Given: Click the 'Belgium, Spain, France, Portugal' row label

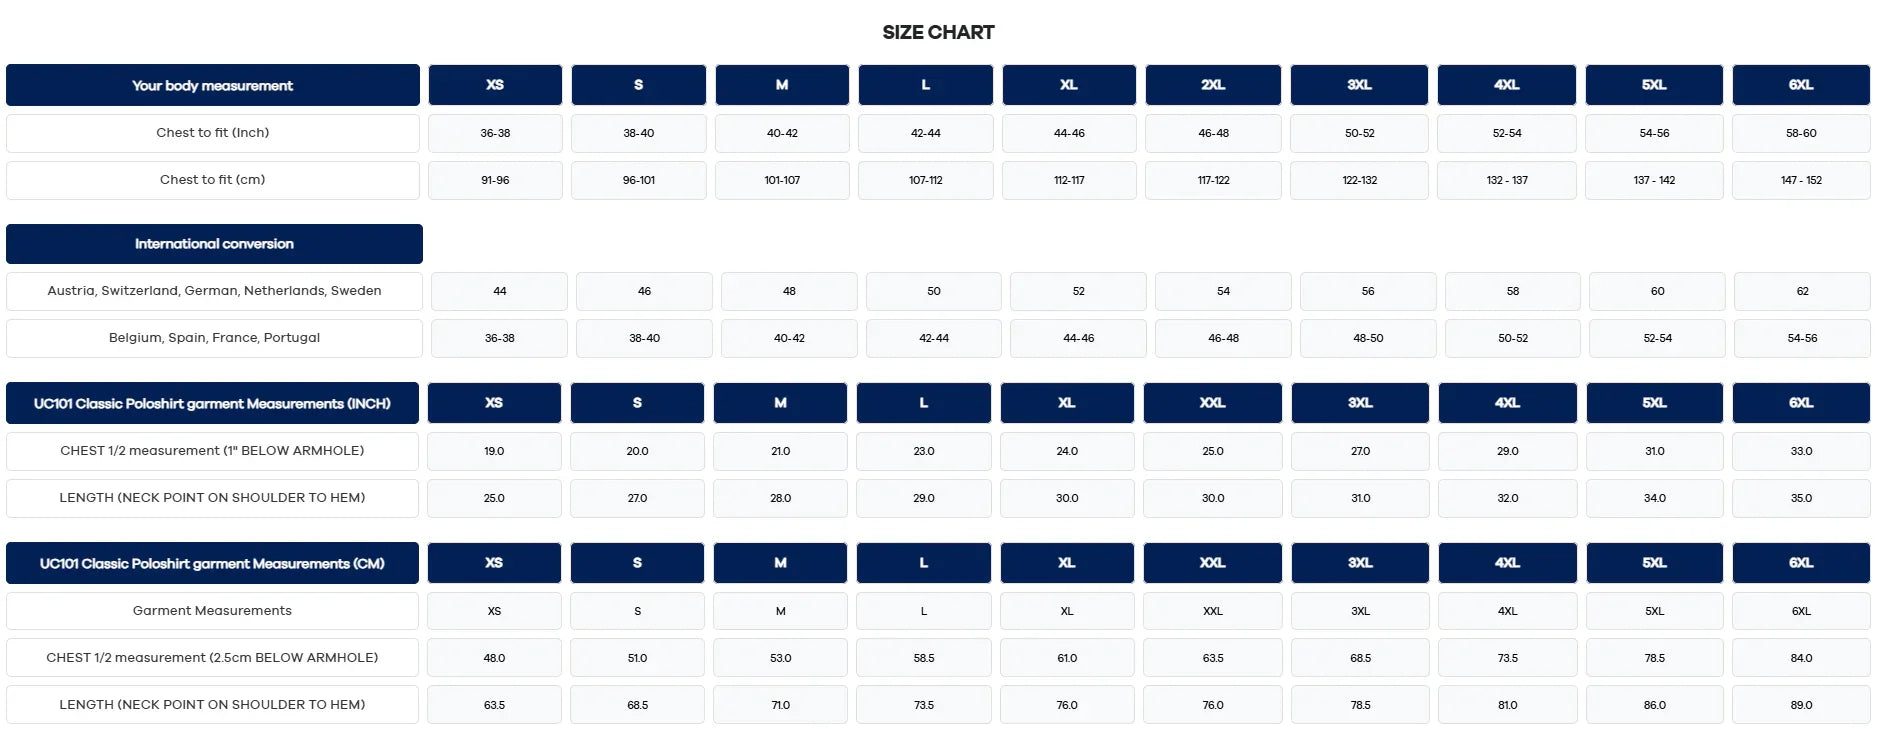Looking at the screenshot, I should tap(214, 338).
